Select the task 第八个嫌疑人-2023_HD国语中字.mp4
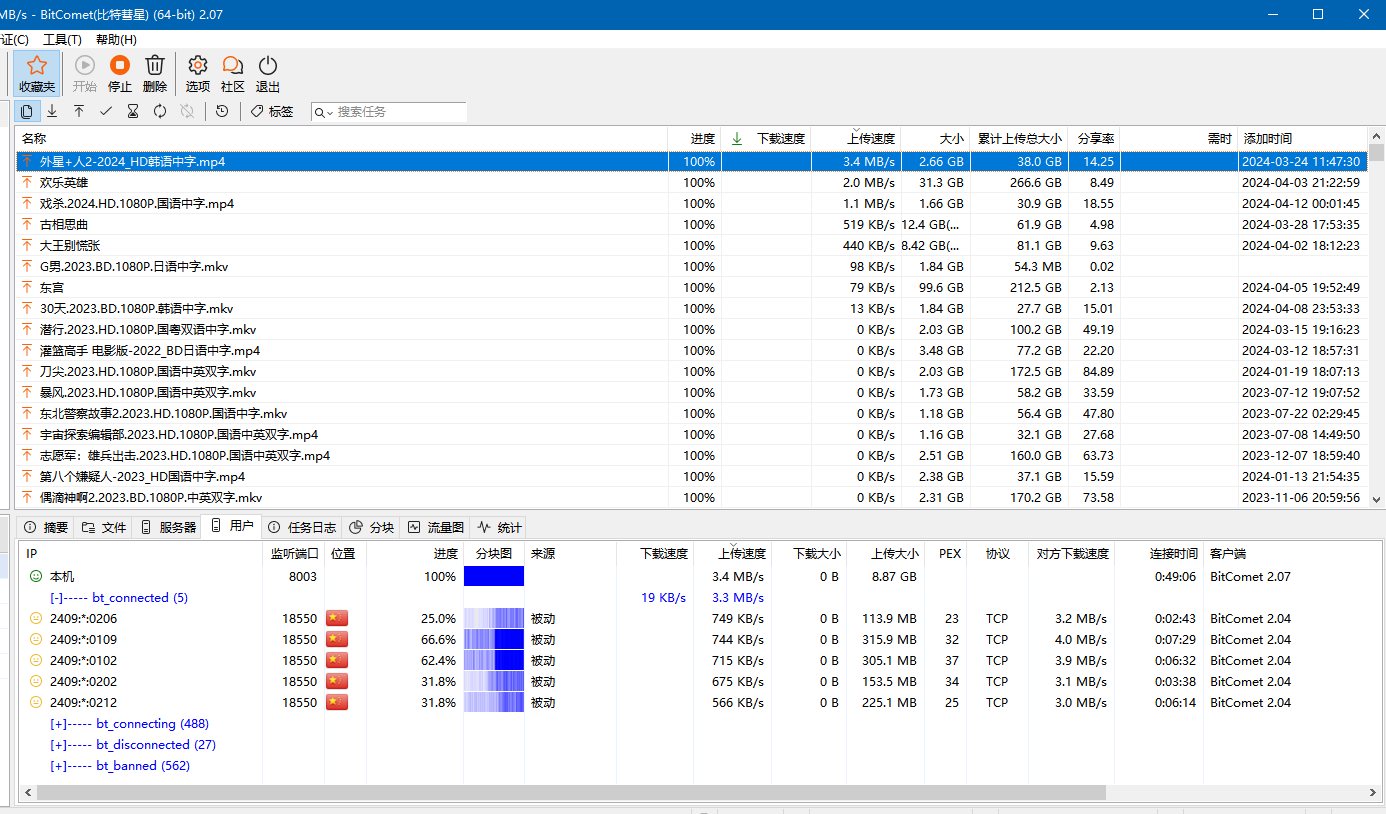Screen dimensions: 1386x814 692,477
